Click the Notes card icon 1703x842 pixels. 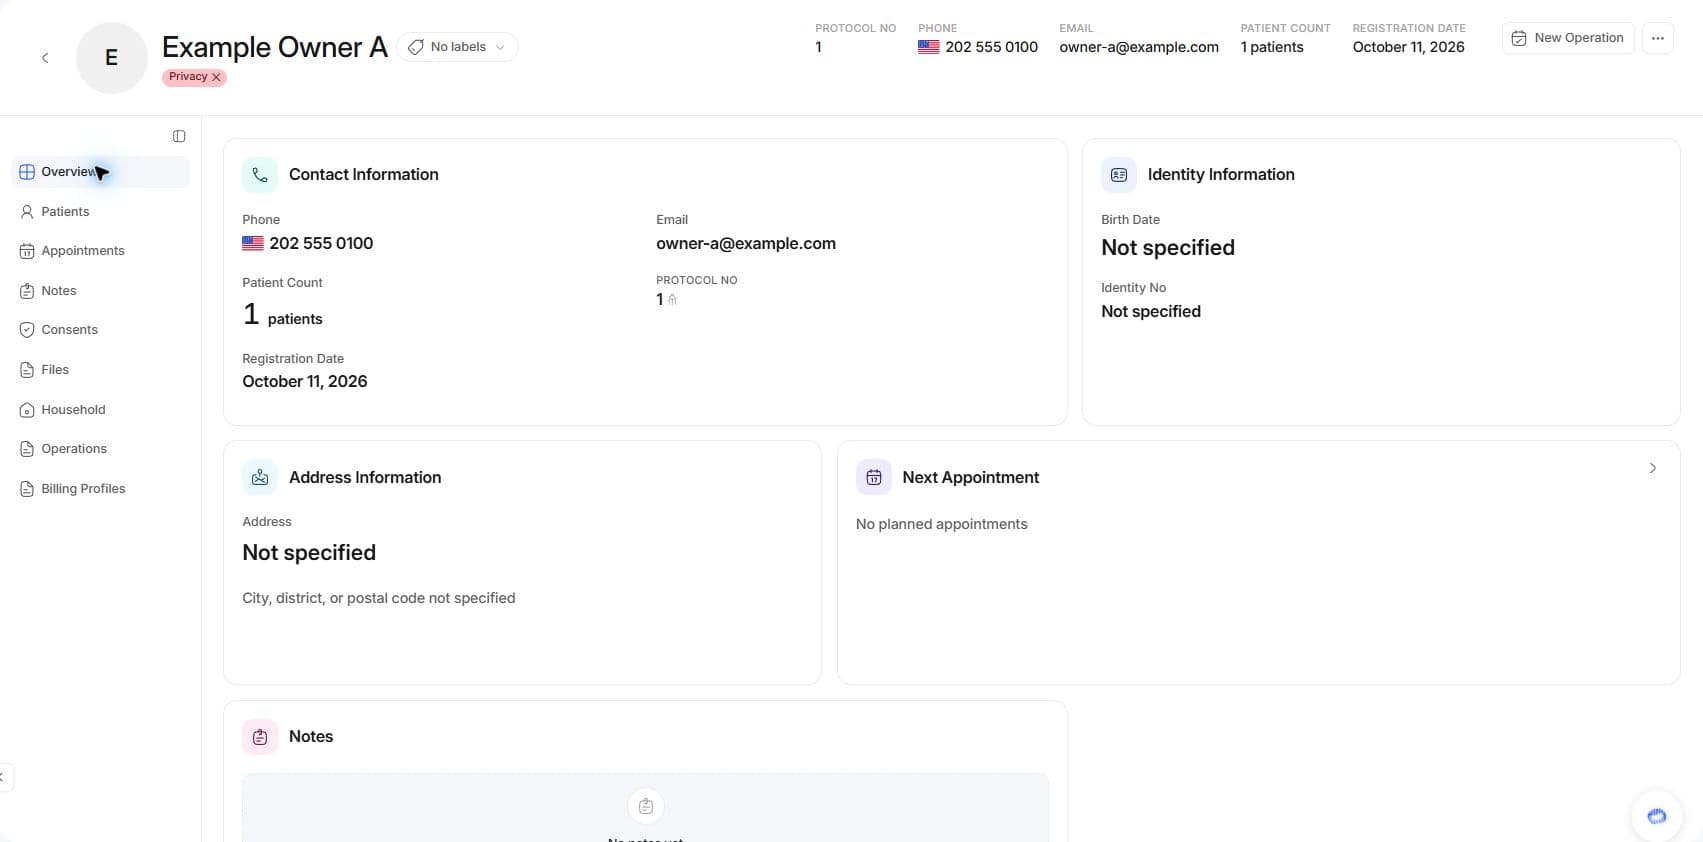[260, 737]
